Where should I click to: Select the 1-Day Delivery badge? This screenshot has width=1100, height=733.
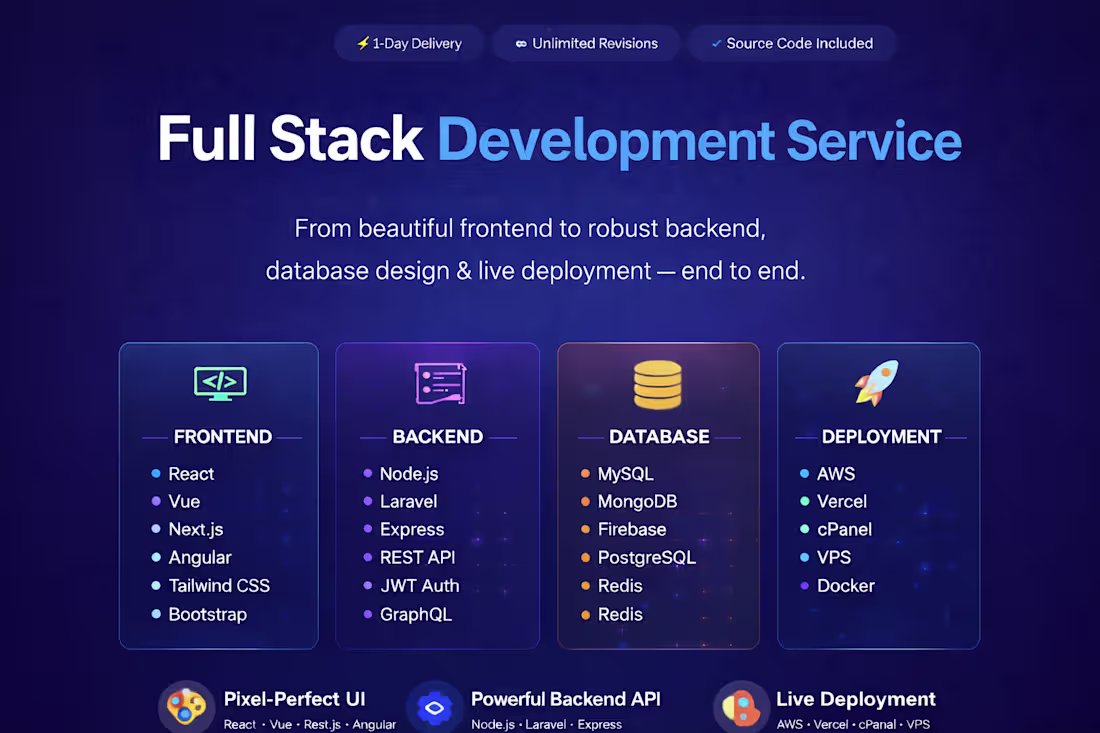409,43
